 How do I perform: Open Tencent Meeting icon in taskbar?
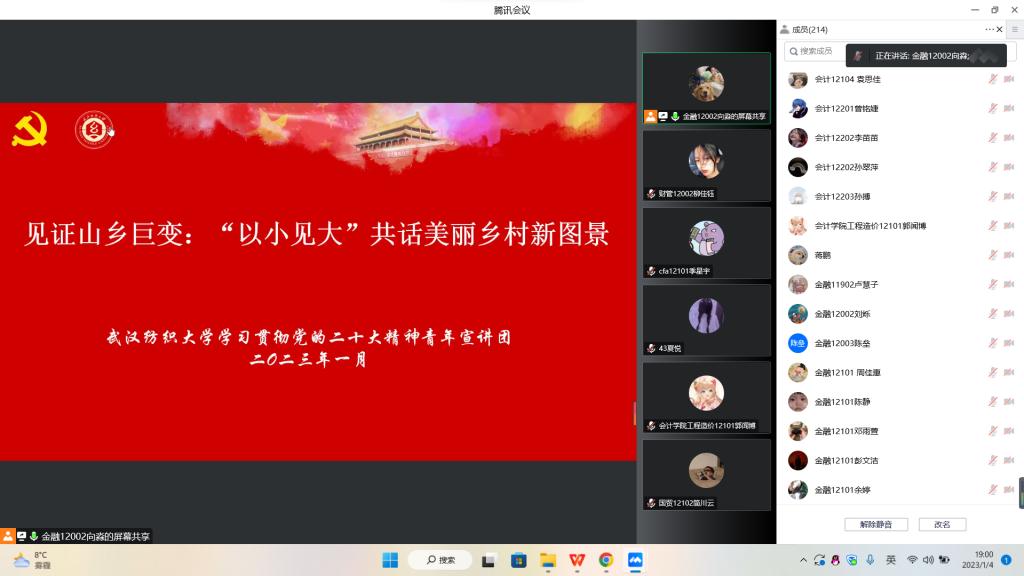635,560
